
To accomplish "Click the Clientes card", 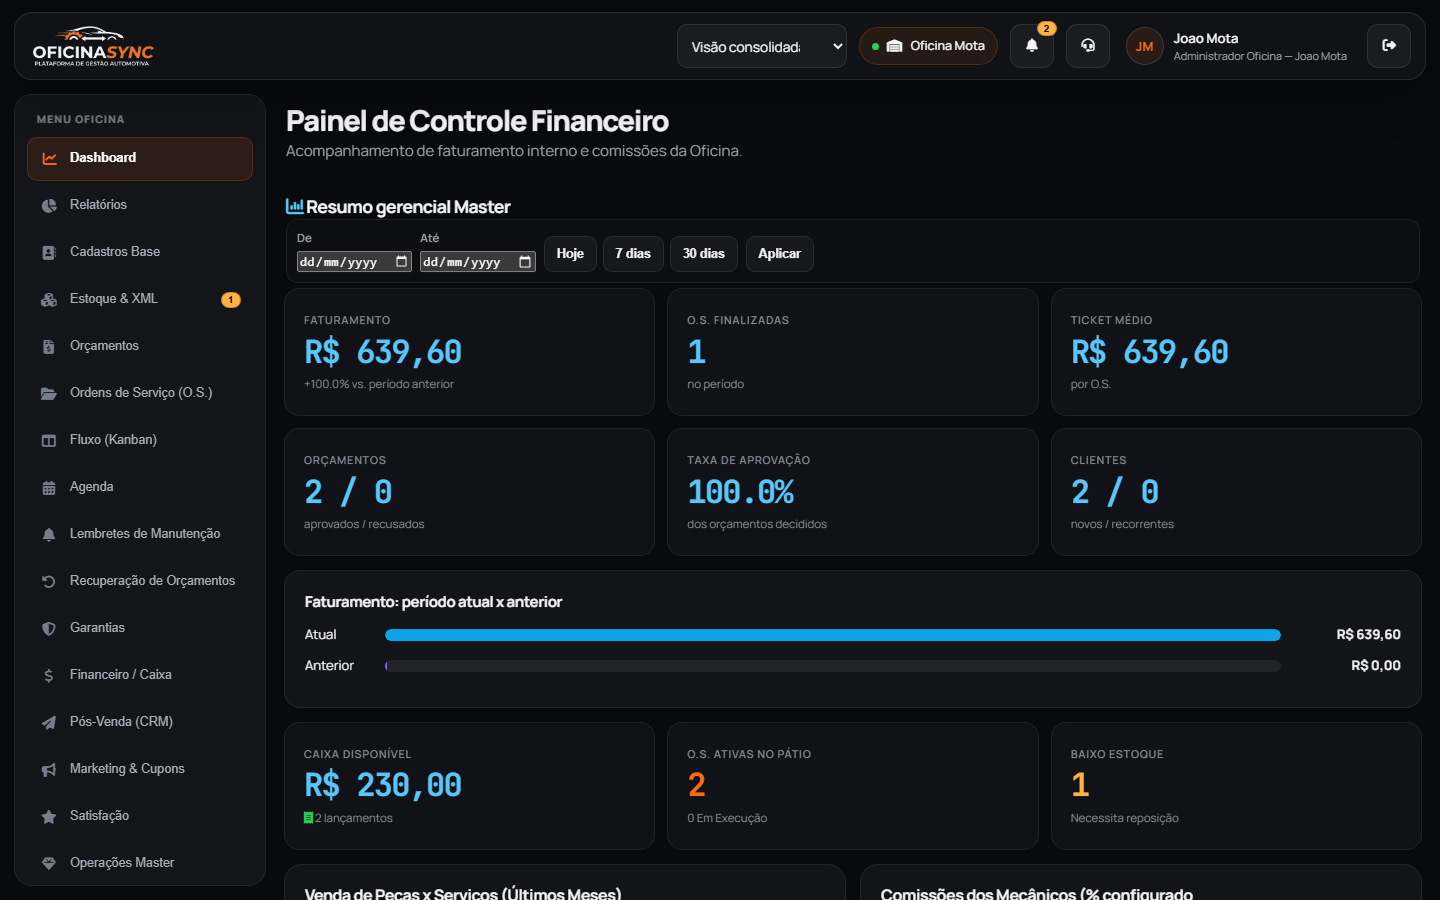I will click(1236, 492).
